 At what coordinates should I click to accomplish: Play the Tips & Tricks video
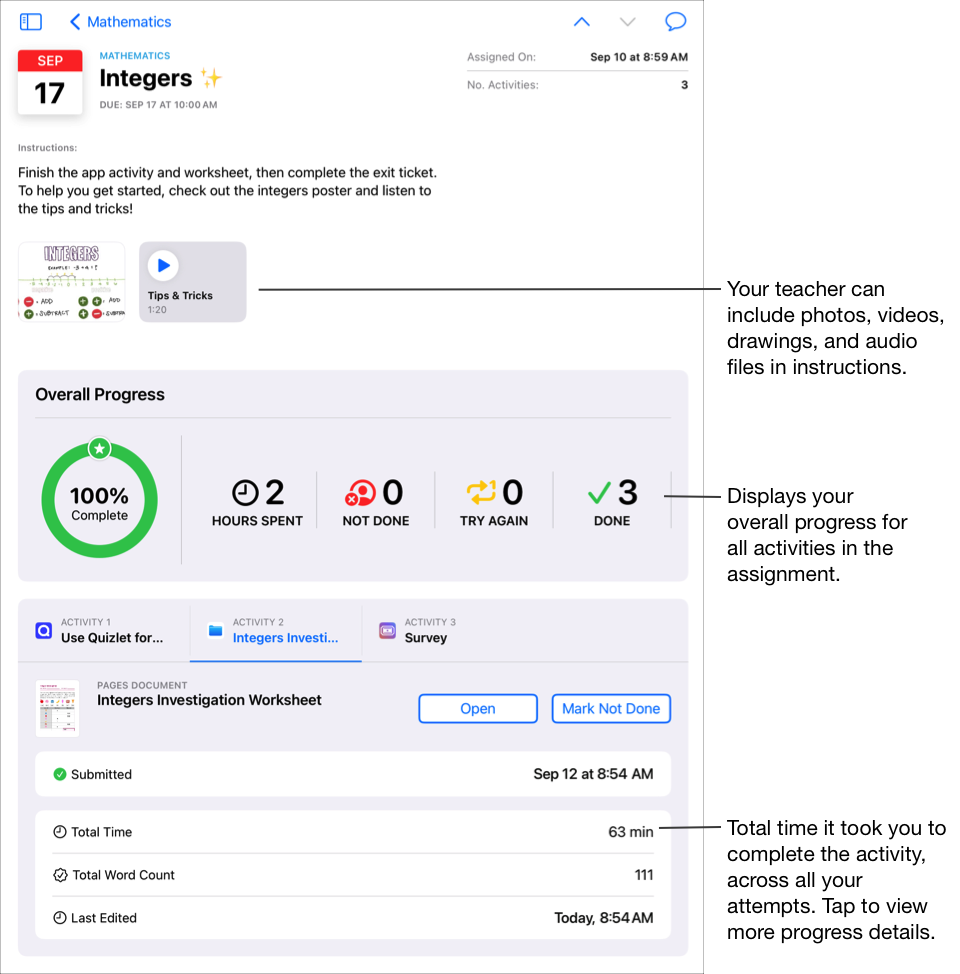[x=163, y=265]
